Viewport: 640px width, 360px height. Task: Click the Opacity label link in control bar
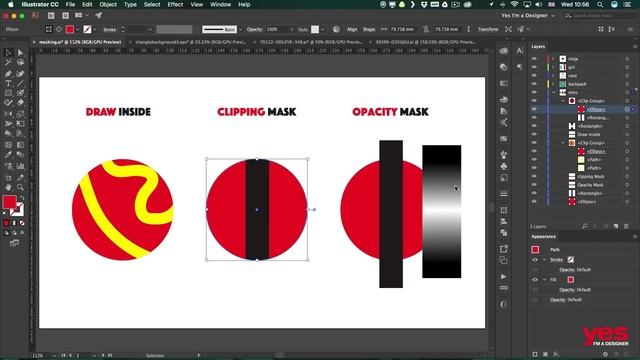click(x=255, y=29)
